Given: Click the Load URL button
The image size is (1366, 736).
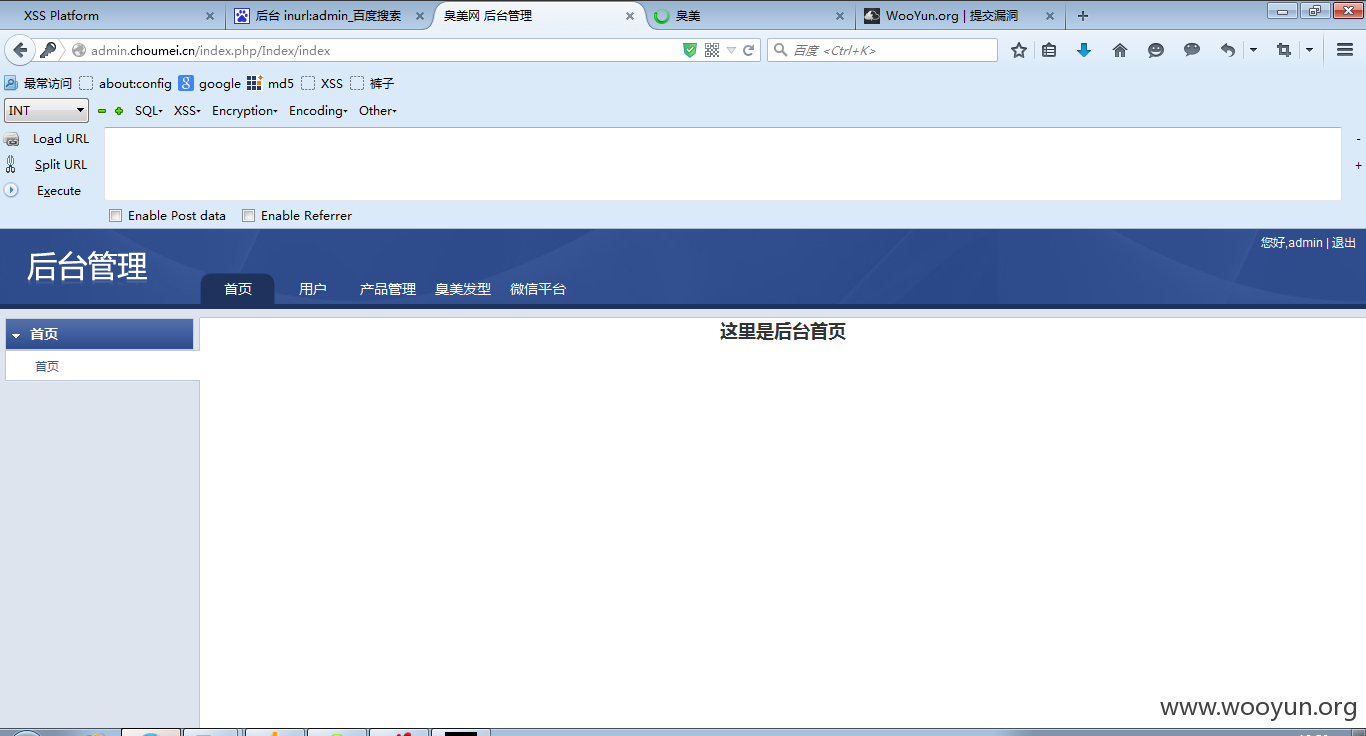Looking at the screenshot, I should pyautogui.click(x=61, y=139).
